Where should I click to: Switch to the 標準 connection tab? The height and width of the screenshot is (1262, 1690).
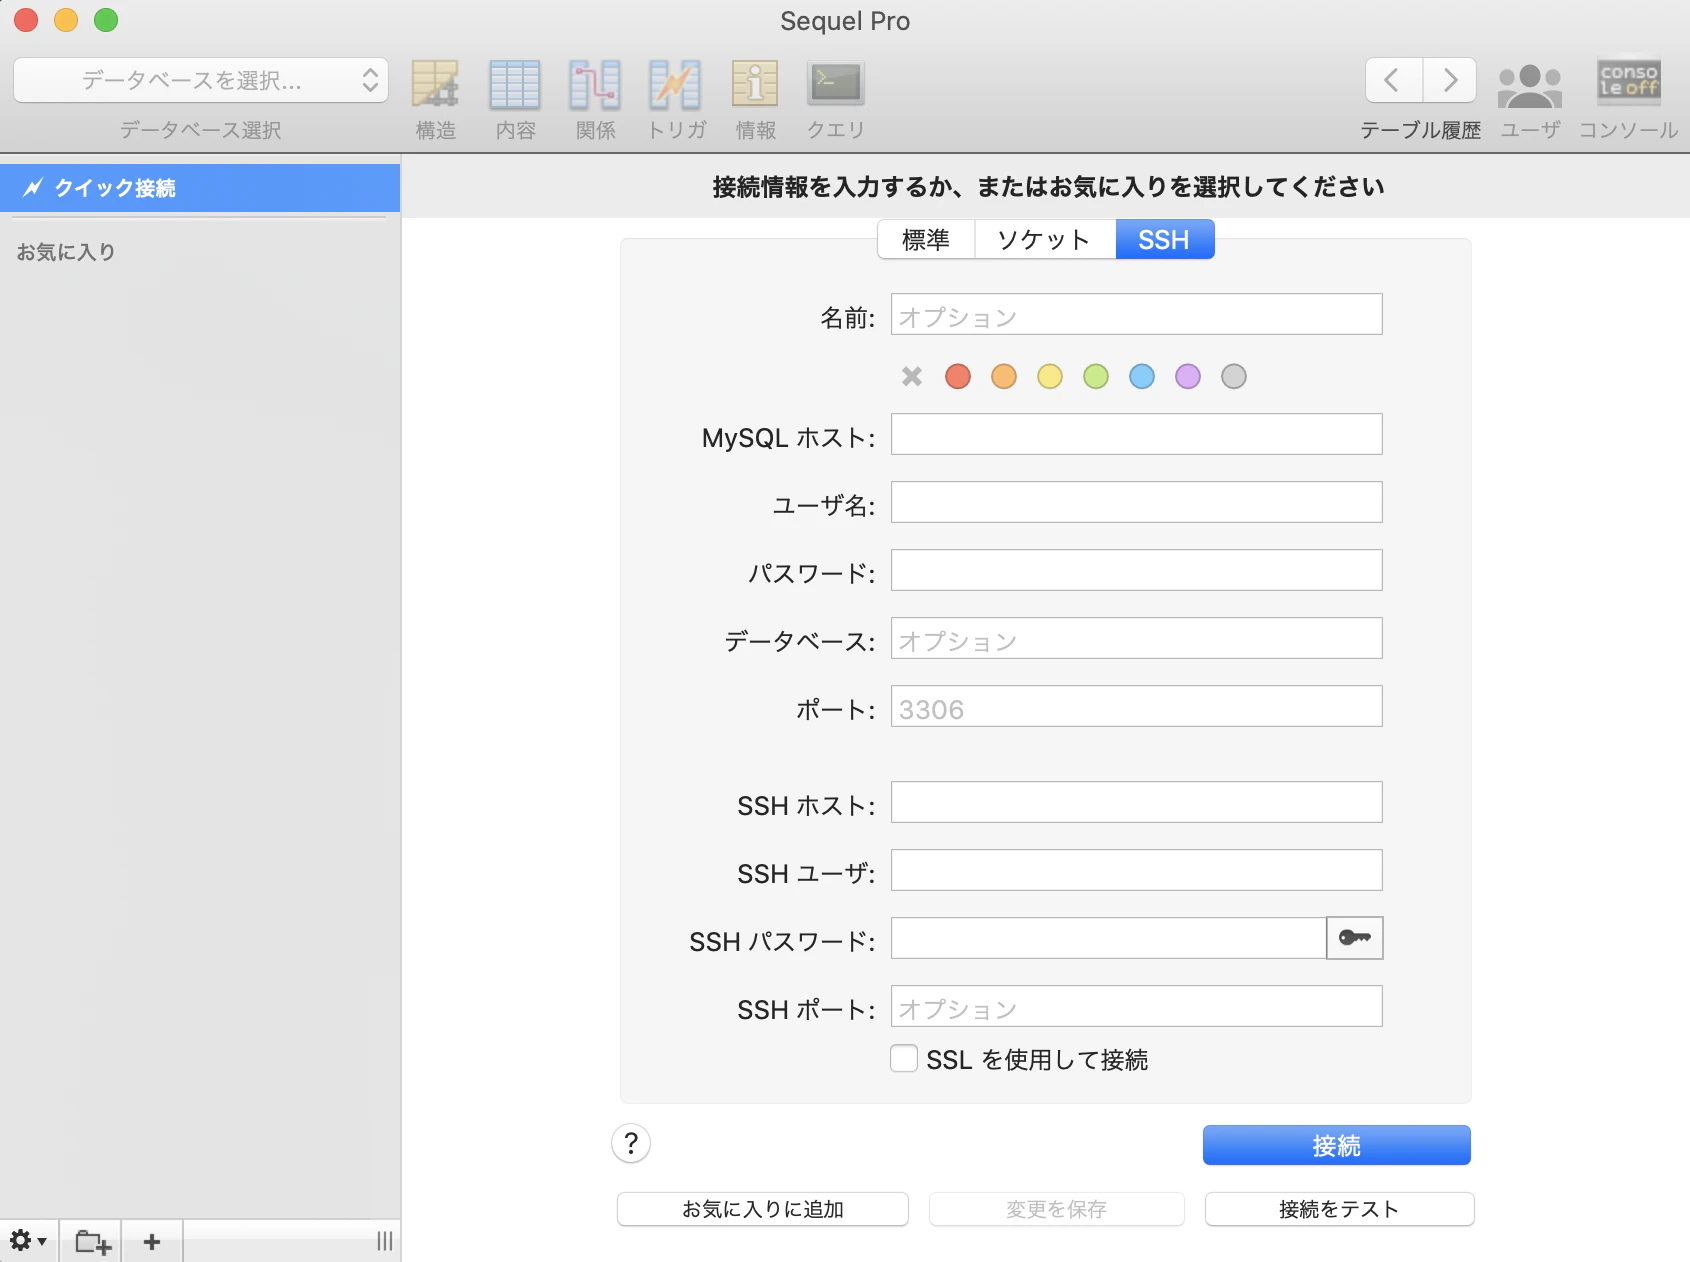tap(925, 239)
